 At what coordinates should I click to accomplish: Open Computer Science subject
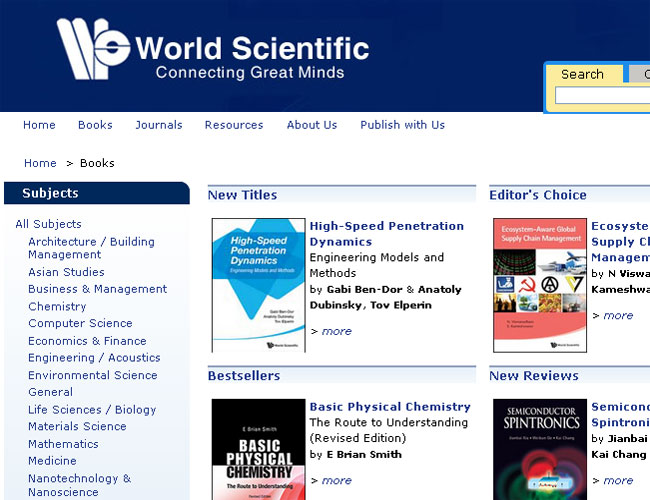tap(80, 323)
